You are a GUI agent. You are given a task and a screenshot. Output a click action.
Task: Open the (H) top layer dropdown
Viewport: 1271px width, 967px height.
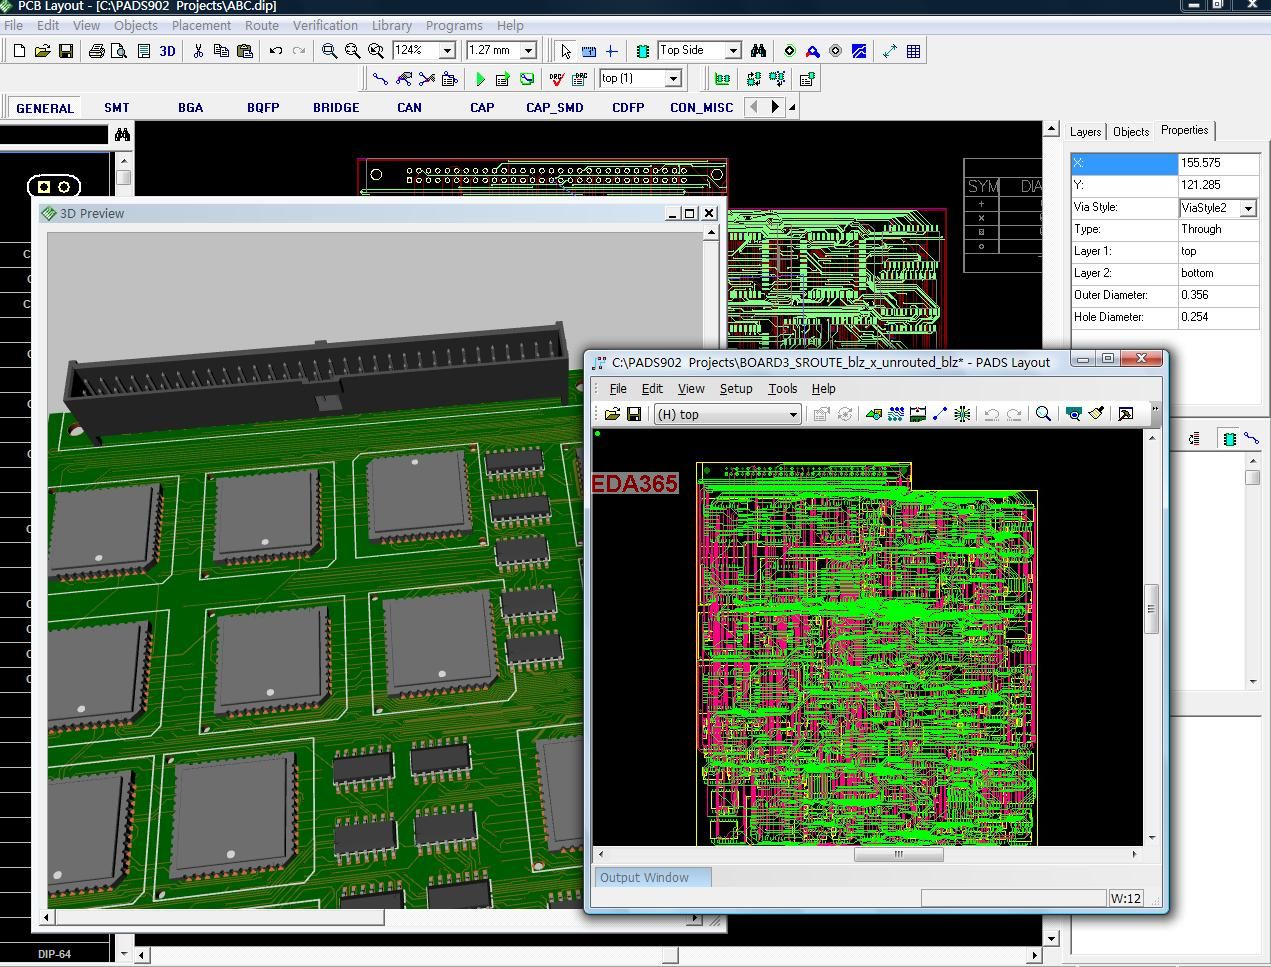[x=793, y=415]
